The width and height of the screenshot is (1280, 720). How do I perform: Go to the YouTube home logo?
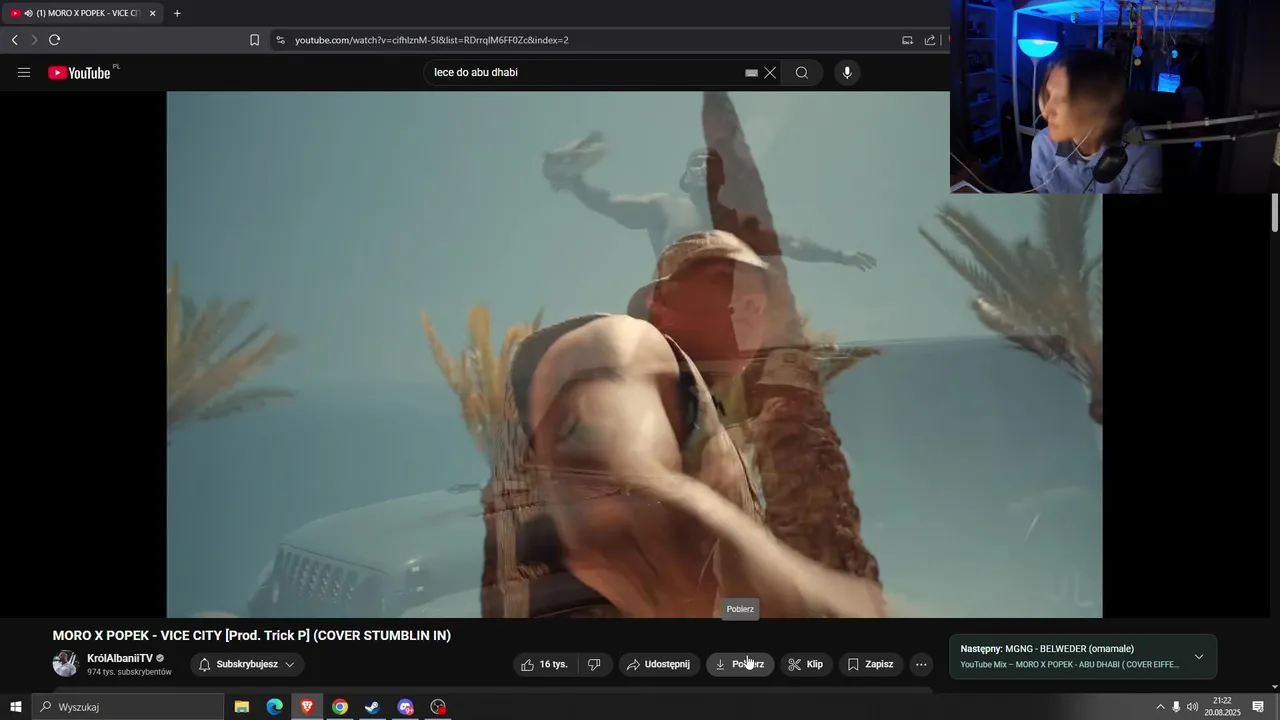pos(79,73)
